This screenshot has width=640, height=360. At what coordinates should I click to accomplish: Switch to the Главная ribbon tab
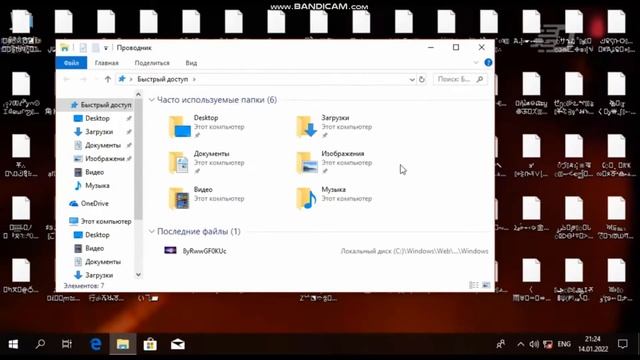(x=107, y=63)
